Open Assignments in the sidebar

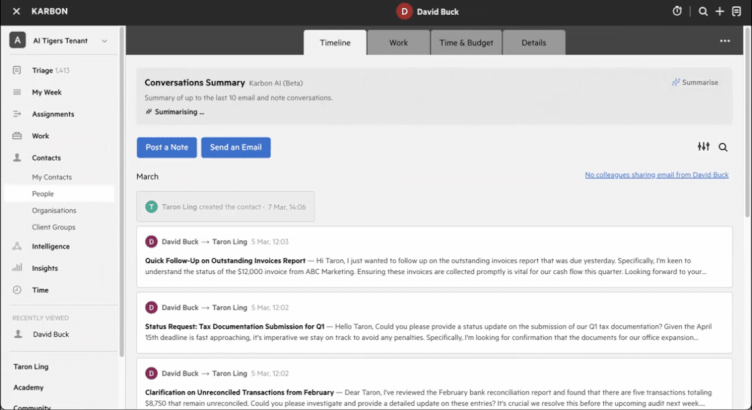pyautogui.click(x=53, y=114)
